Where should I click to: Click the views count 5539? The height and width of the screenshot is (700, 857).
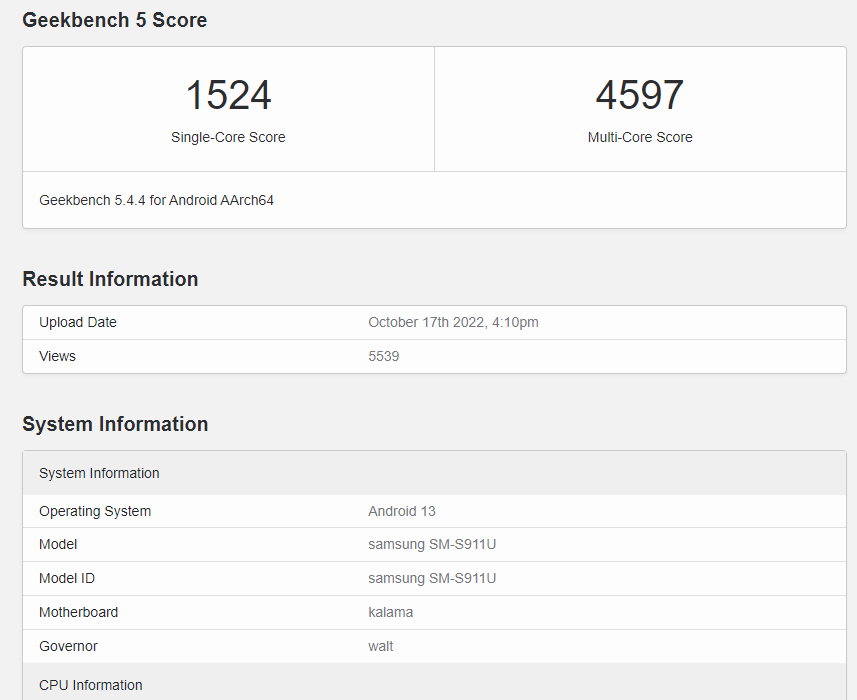[383, 356]
